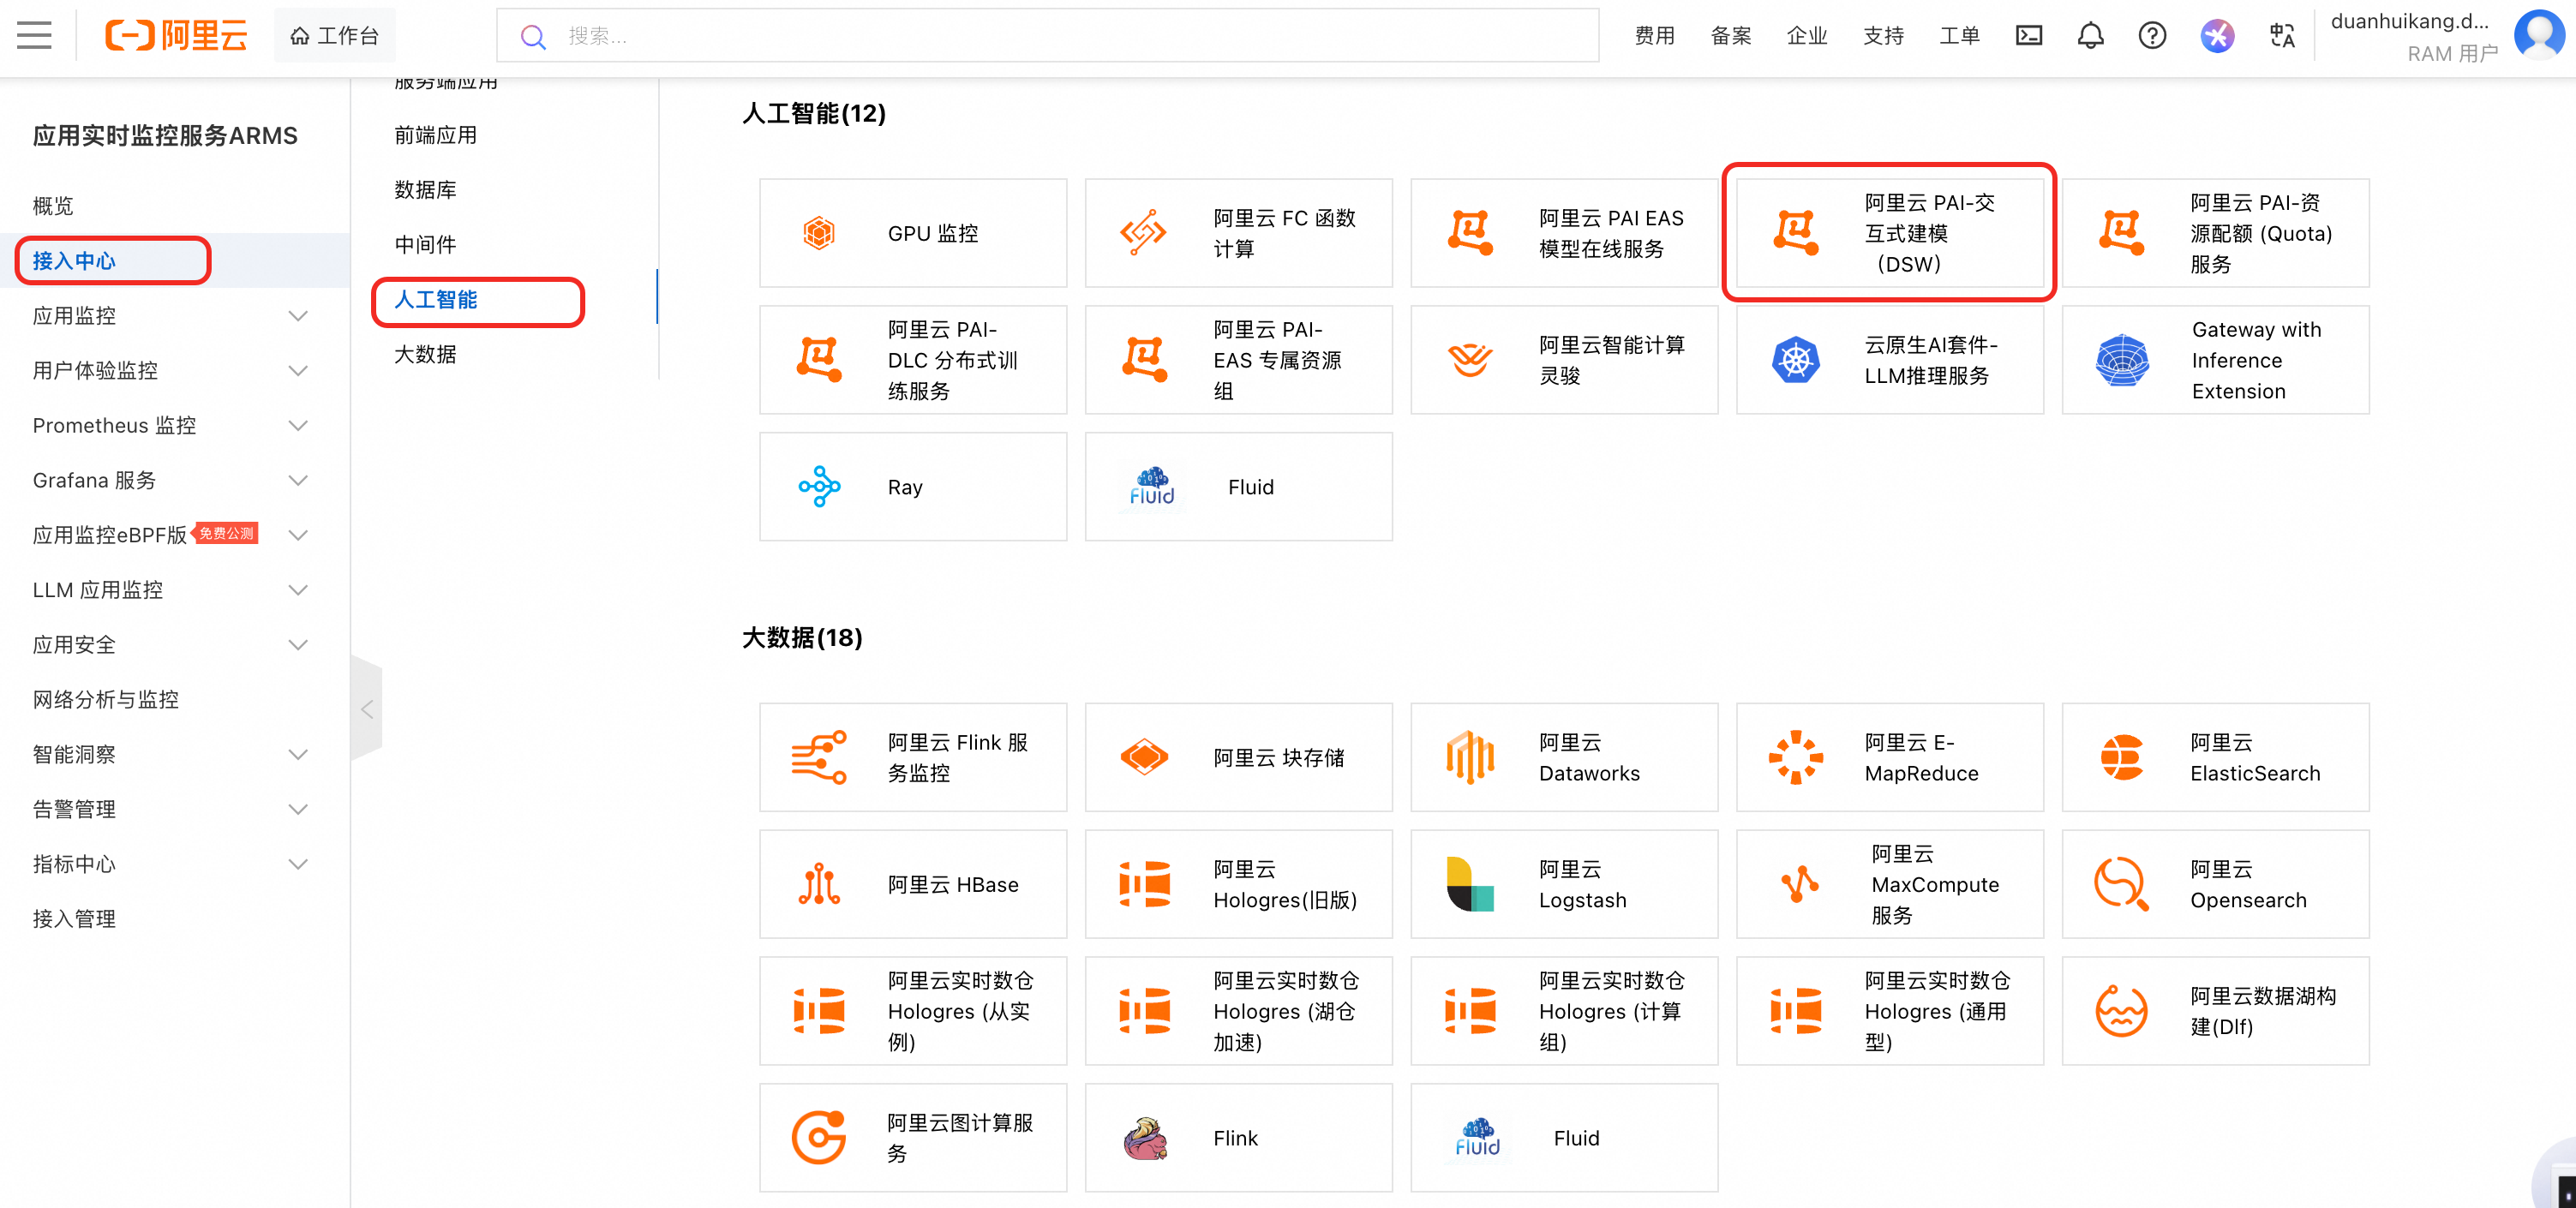
Task: Collapse the sidebar with arrow handle
Action: point(367,709)
